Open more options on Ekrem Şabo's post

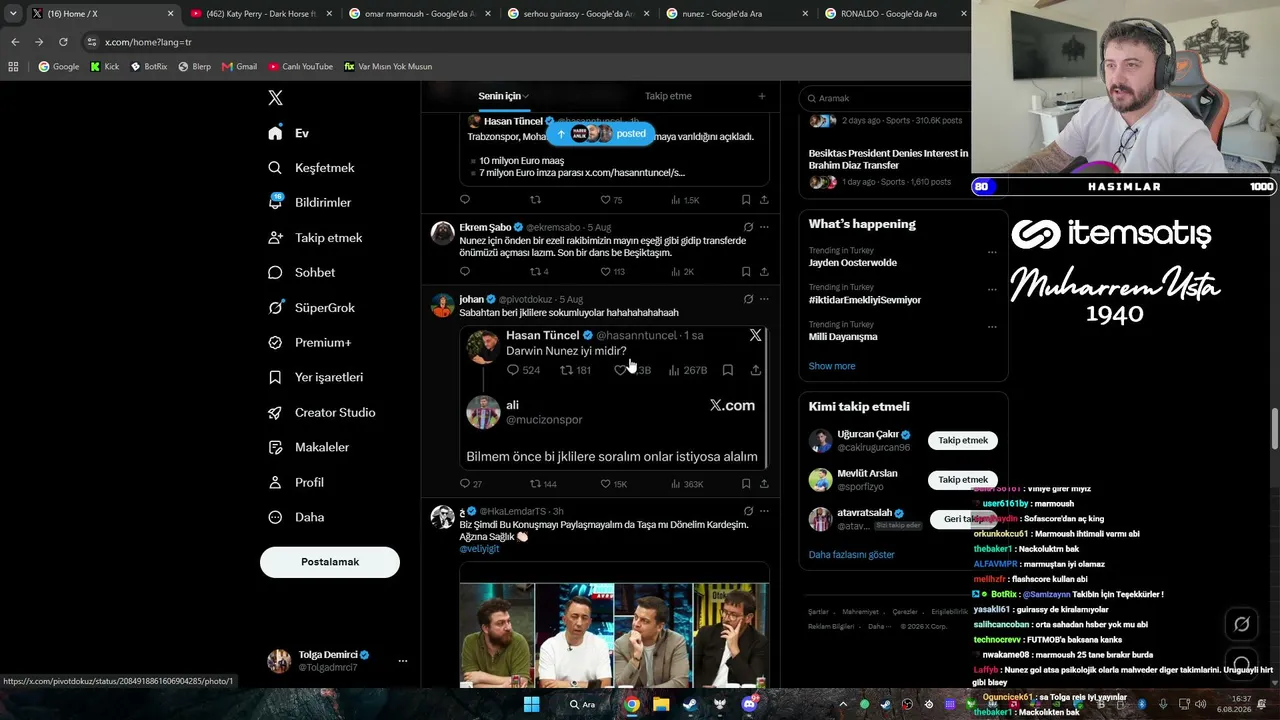tap(764, 227)
